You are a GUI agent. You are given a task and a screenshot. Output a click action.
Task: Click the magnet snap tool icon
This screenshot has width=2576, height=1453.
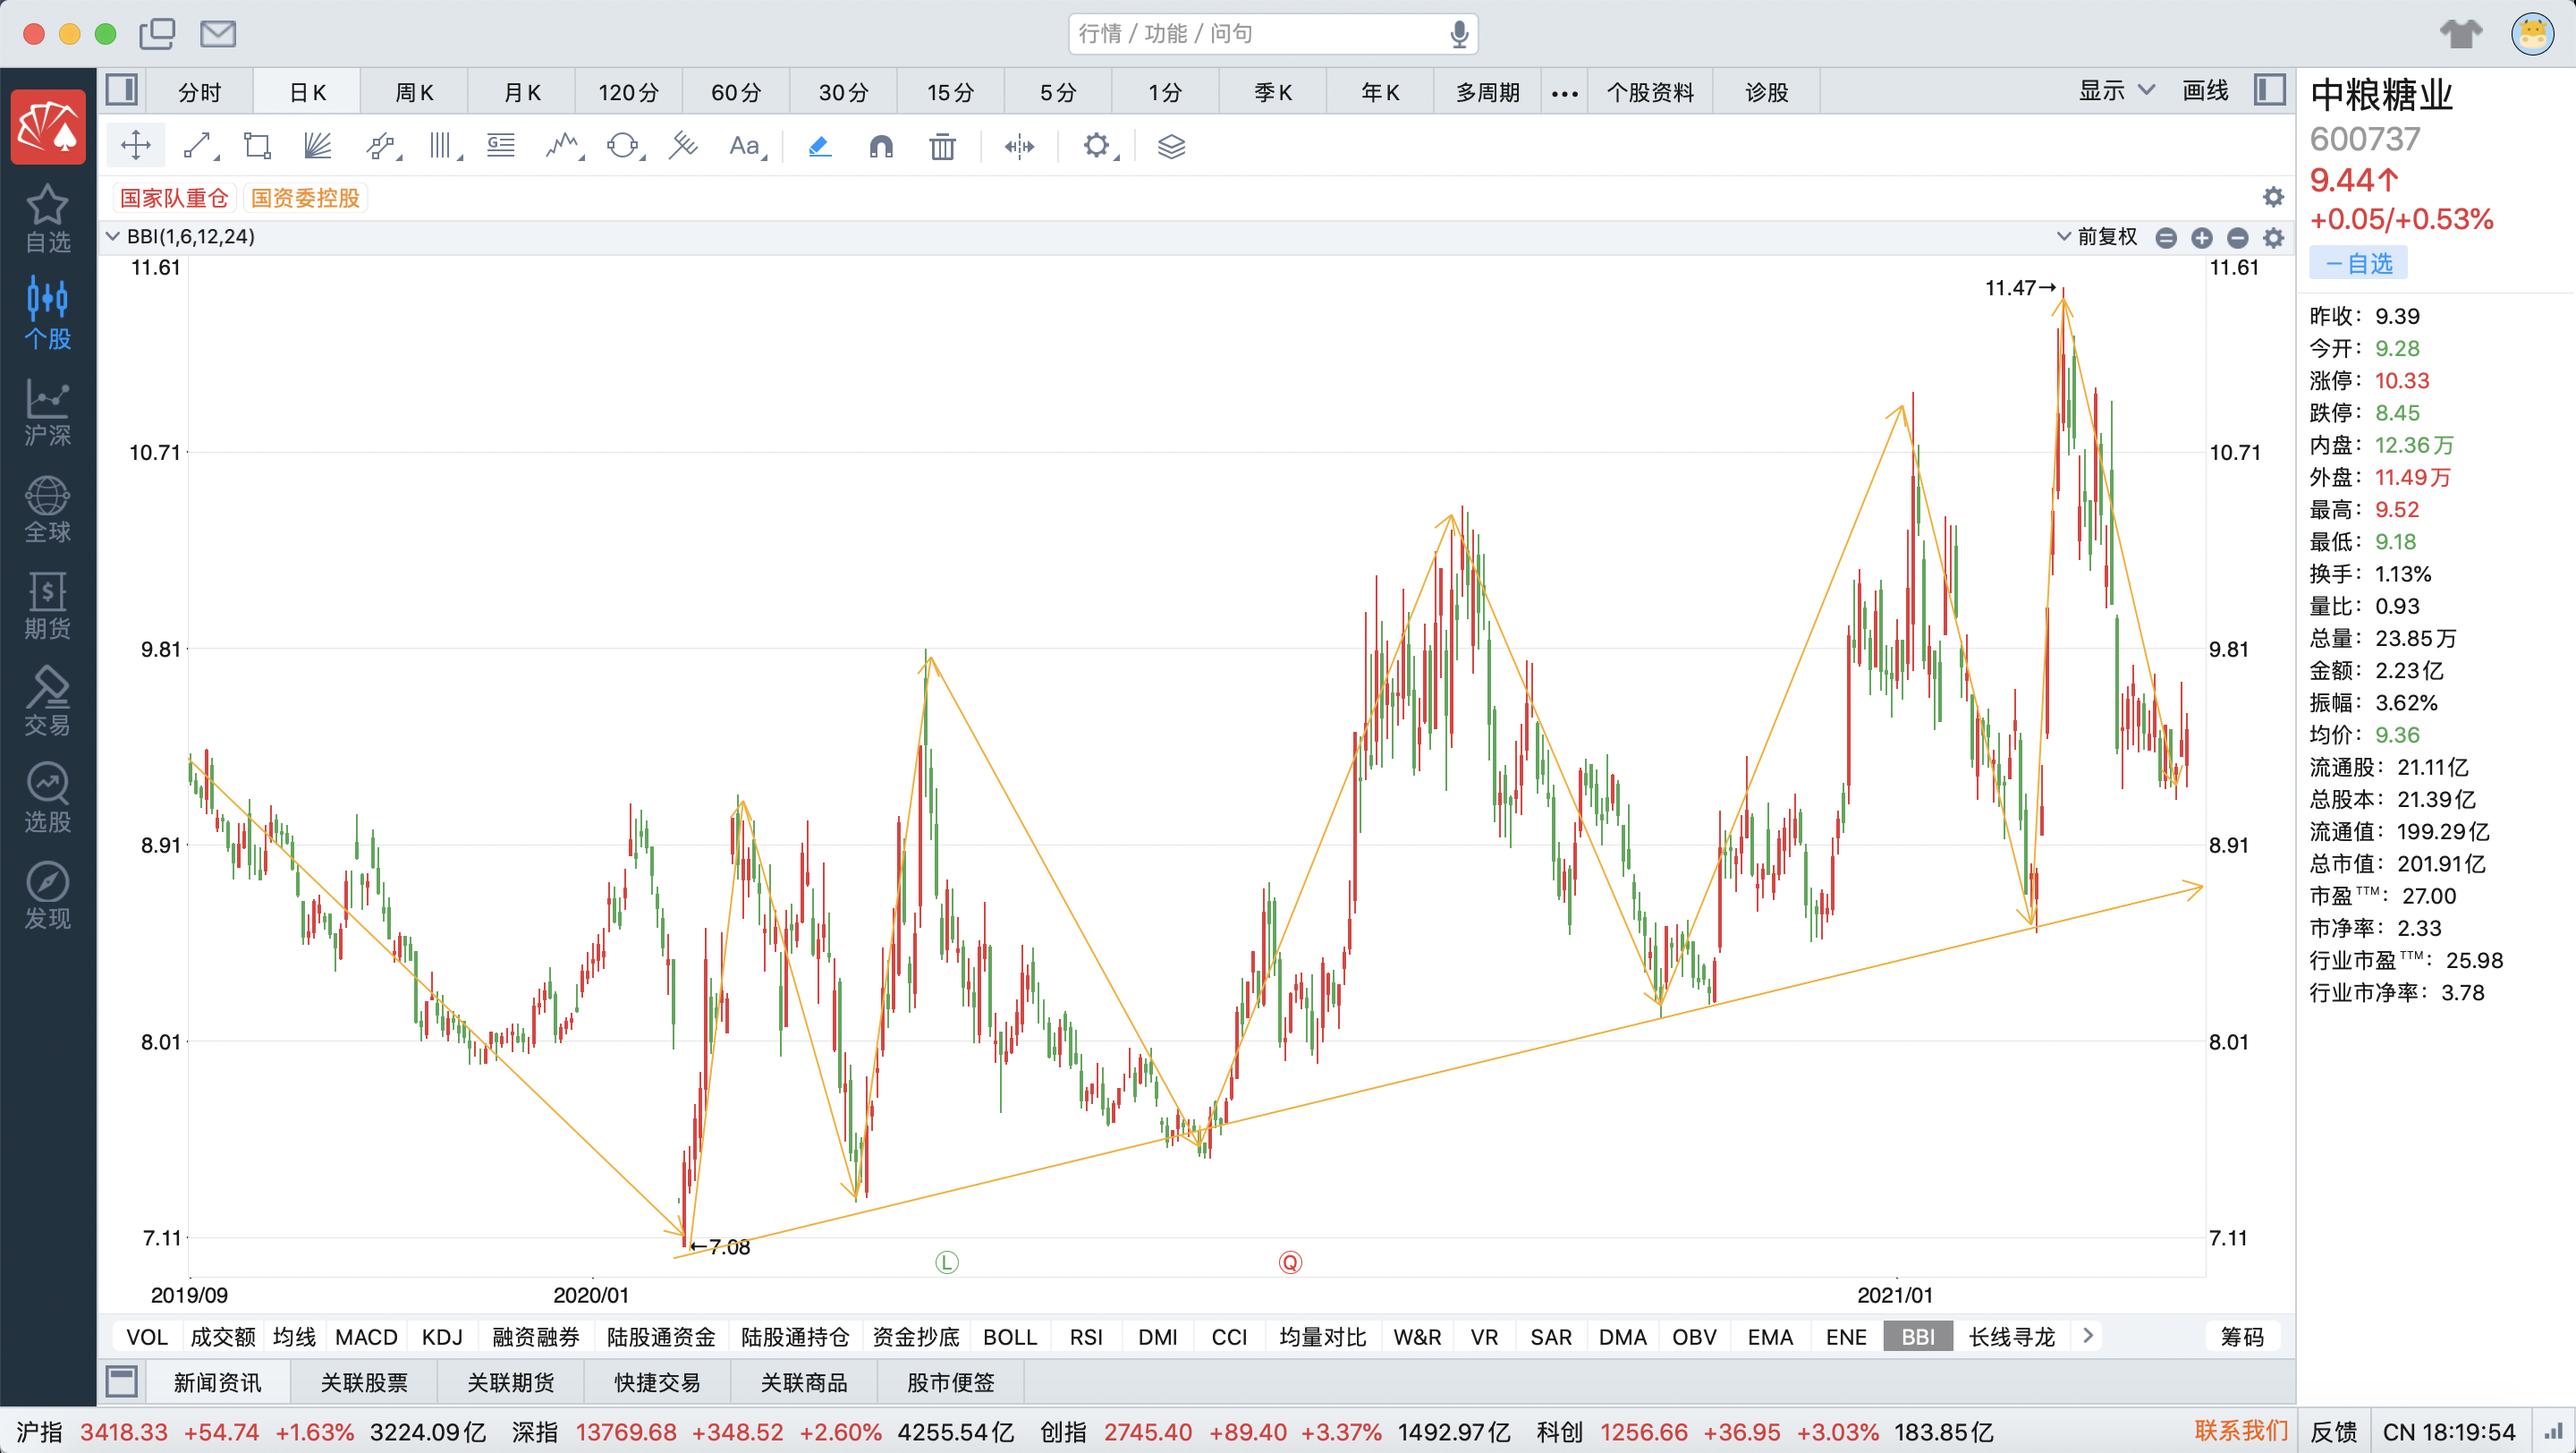(880, 147)
